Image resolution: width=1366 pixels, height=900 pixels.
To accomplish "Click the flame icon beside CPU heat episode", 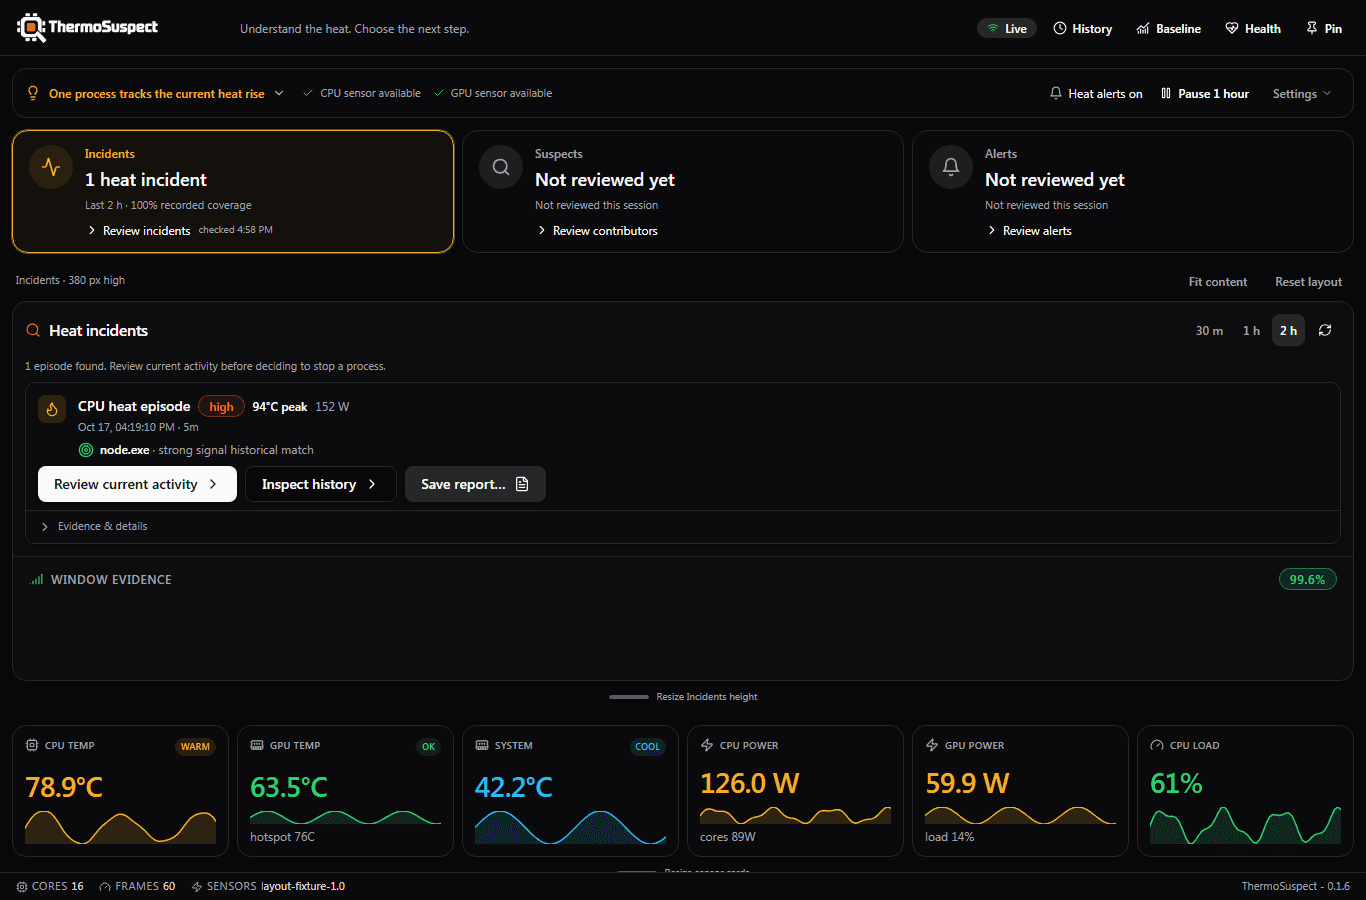I will pyautogui.click(x=52, y=409).
